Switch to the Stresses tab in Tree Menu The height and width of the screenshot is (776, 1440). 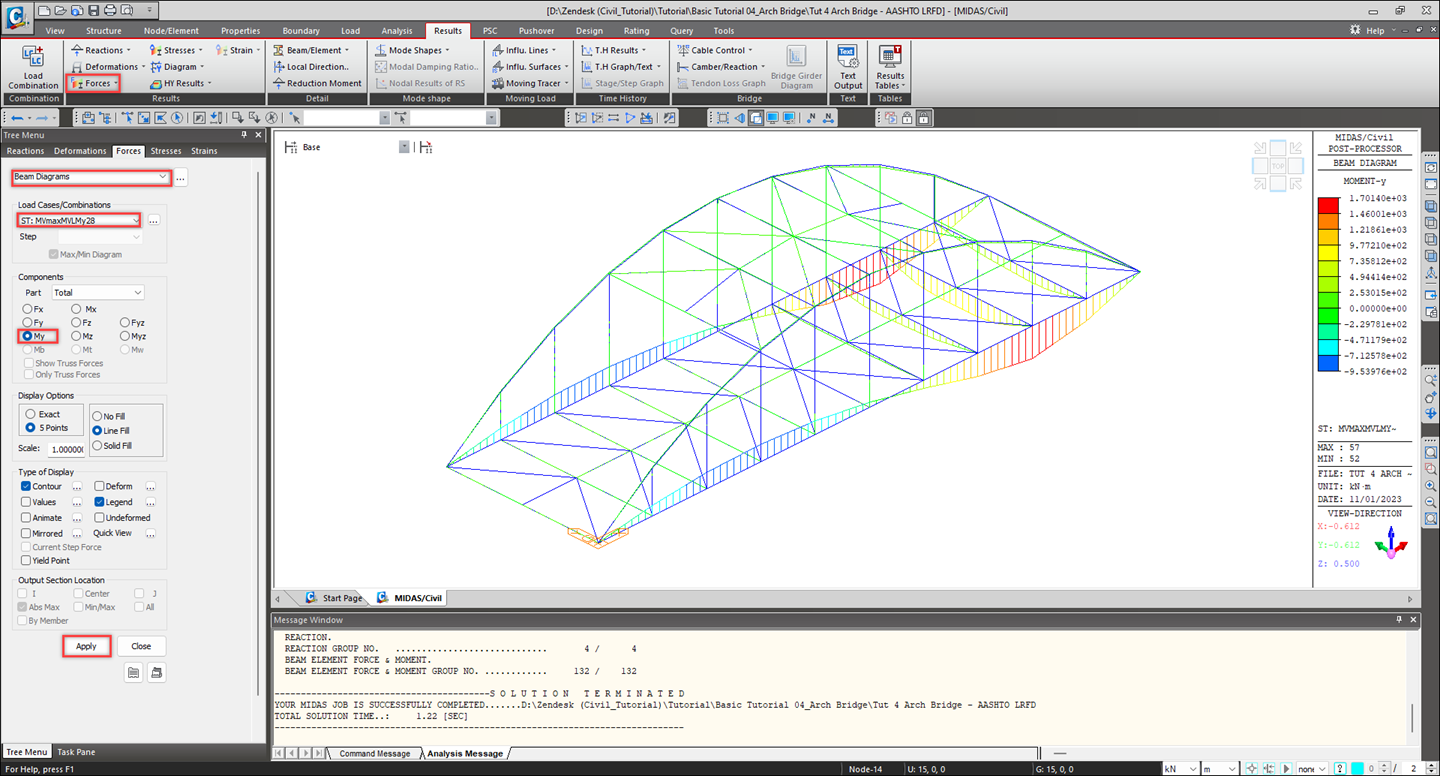(166, 151)
